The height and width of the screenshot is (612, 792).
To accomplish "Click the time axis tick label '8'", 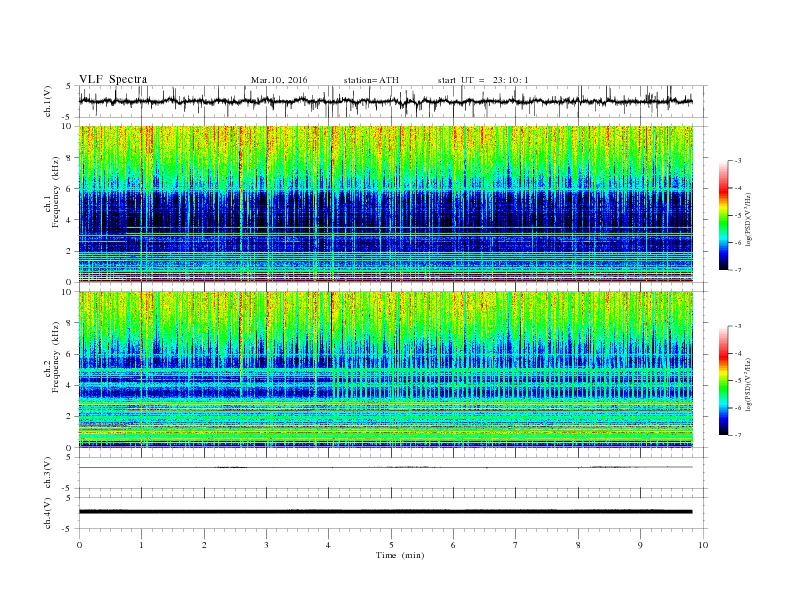I will (578, 545).
